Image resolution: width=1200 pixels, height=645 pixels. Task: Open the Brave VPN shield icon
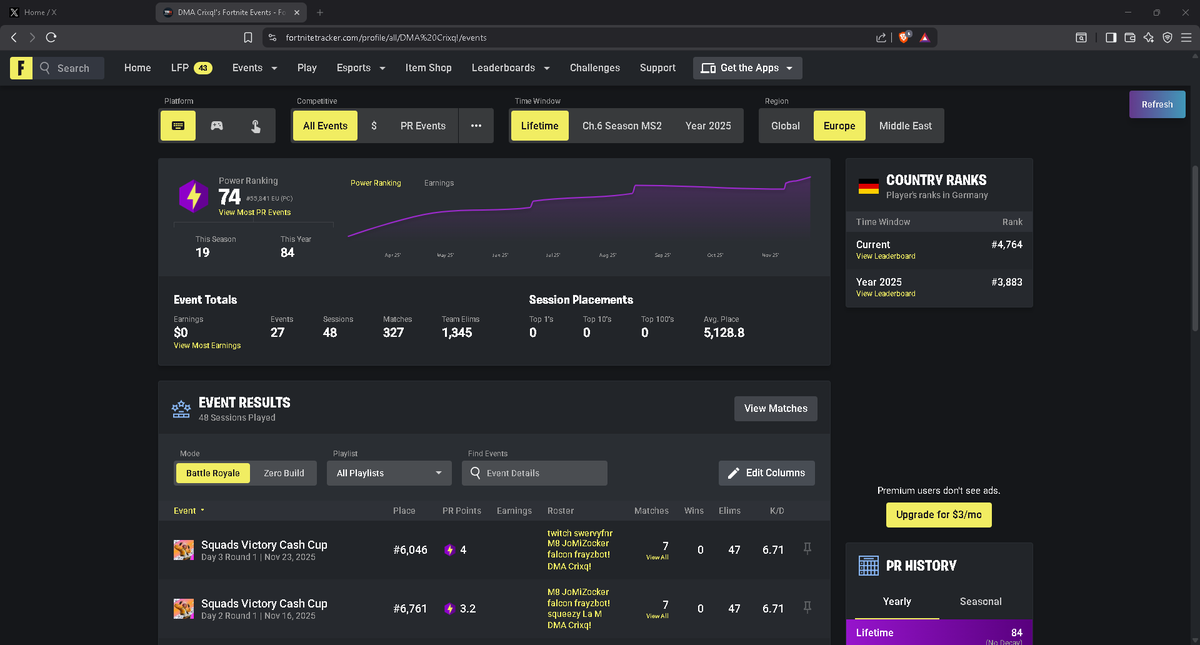pyautogui.click(x=1167, y=37)
